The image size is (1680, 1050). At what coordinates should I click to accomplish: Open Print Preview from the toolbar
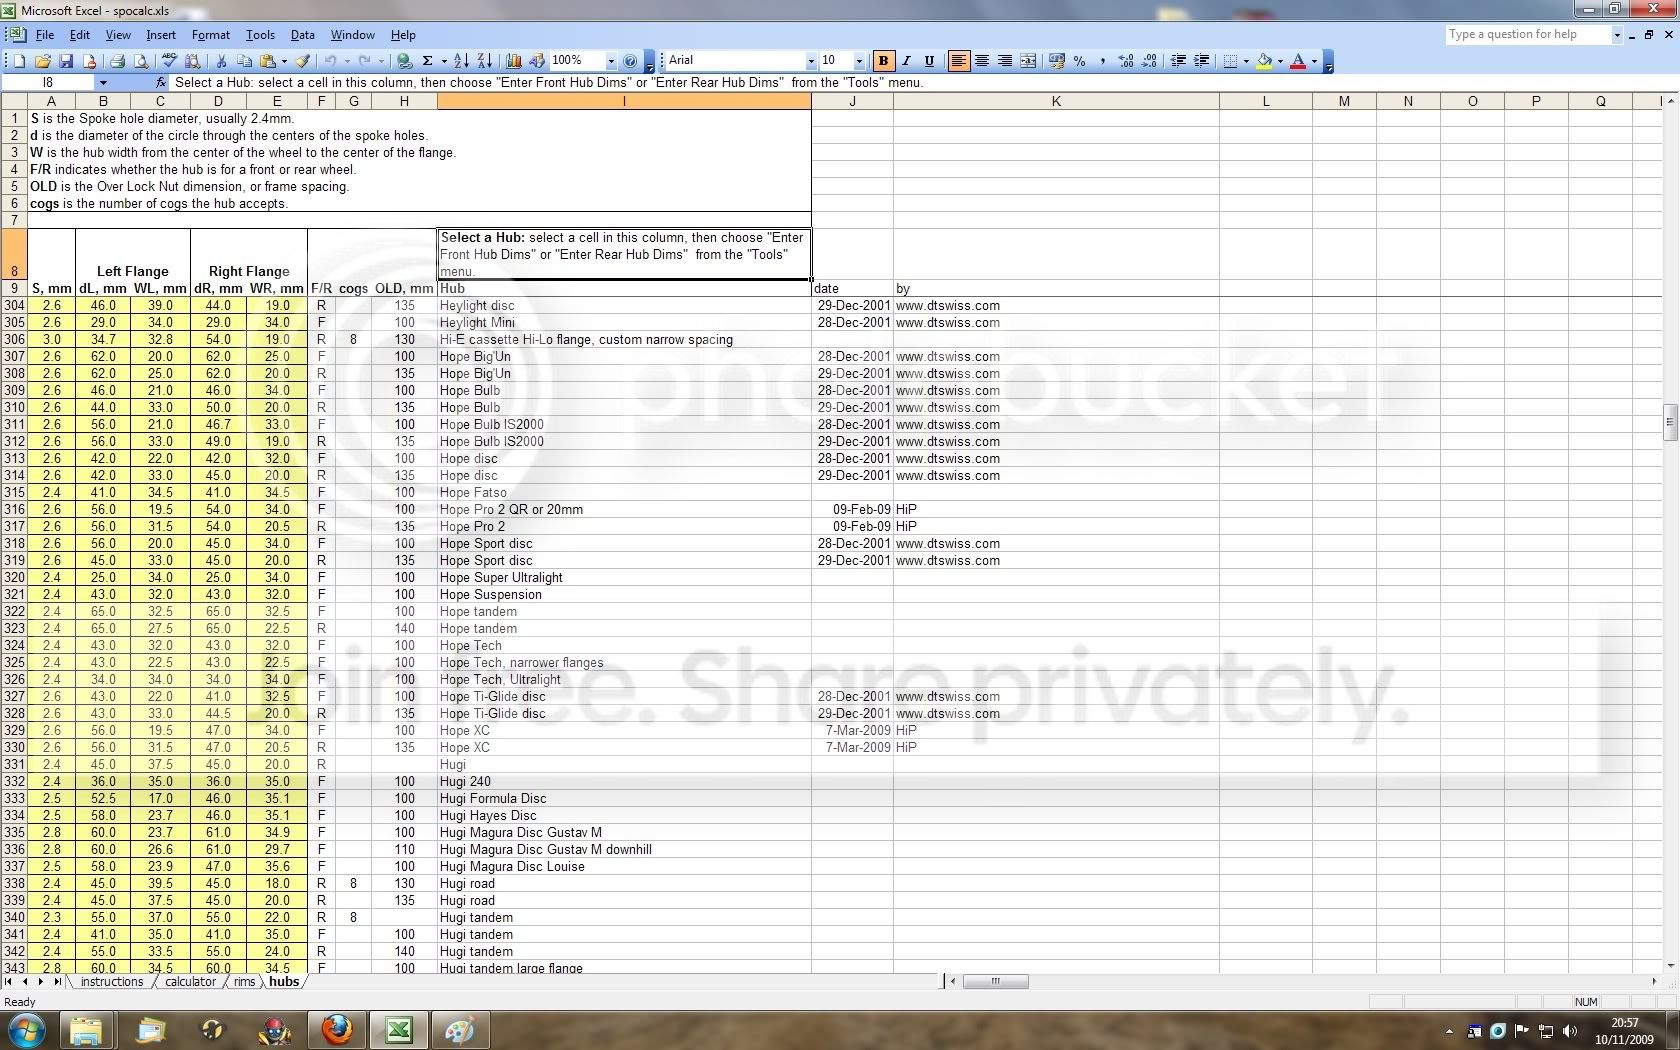[x=140, y=61]
